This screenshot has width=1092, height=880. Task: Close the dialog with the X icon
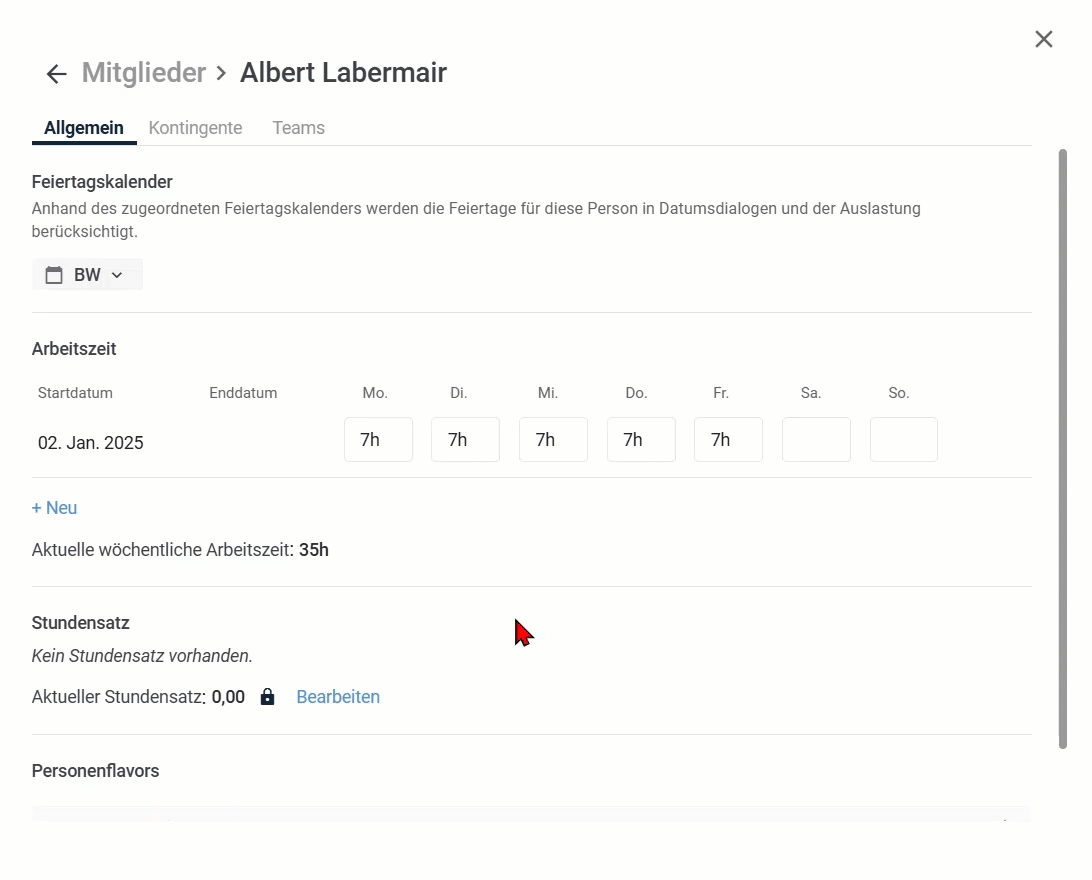click(1043, 39)
